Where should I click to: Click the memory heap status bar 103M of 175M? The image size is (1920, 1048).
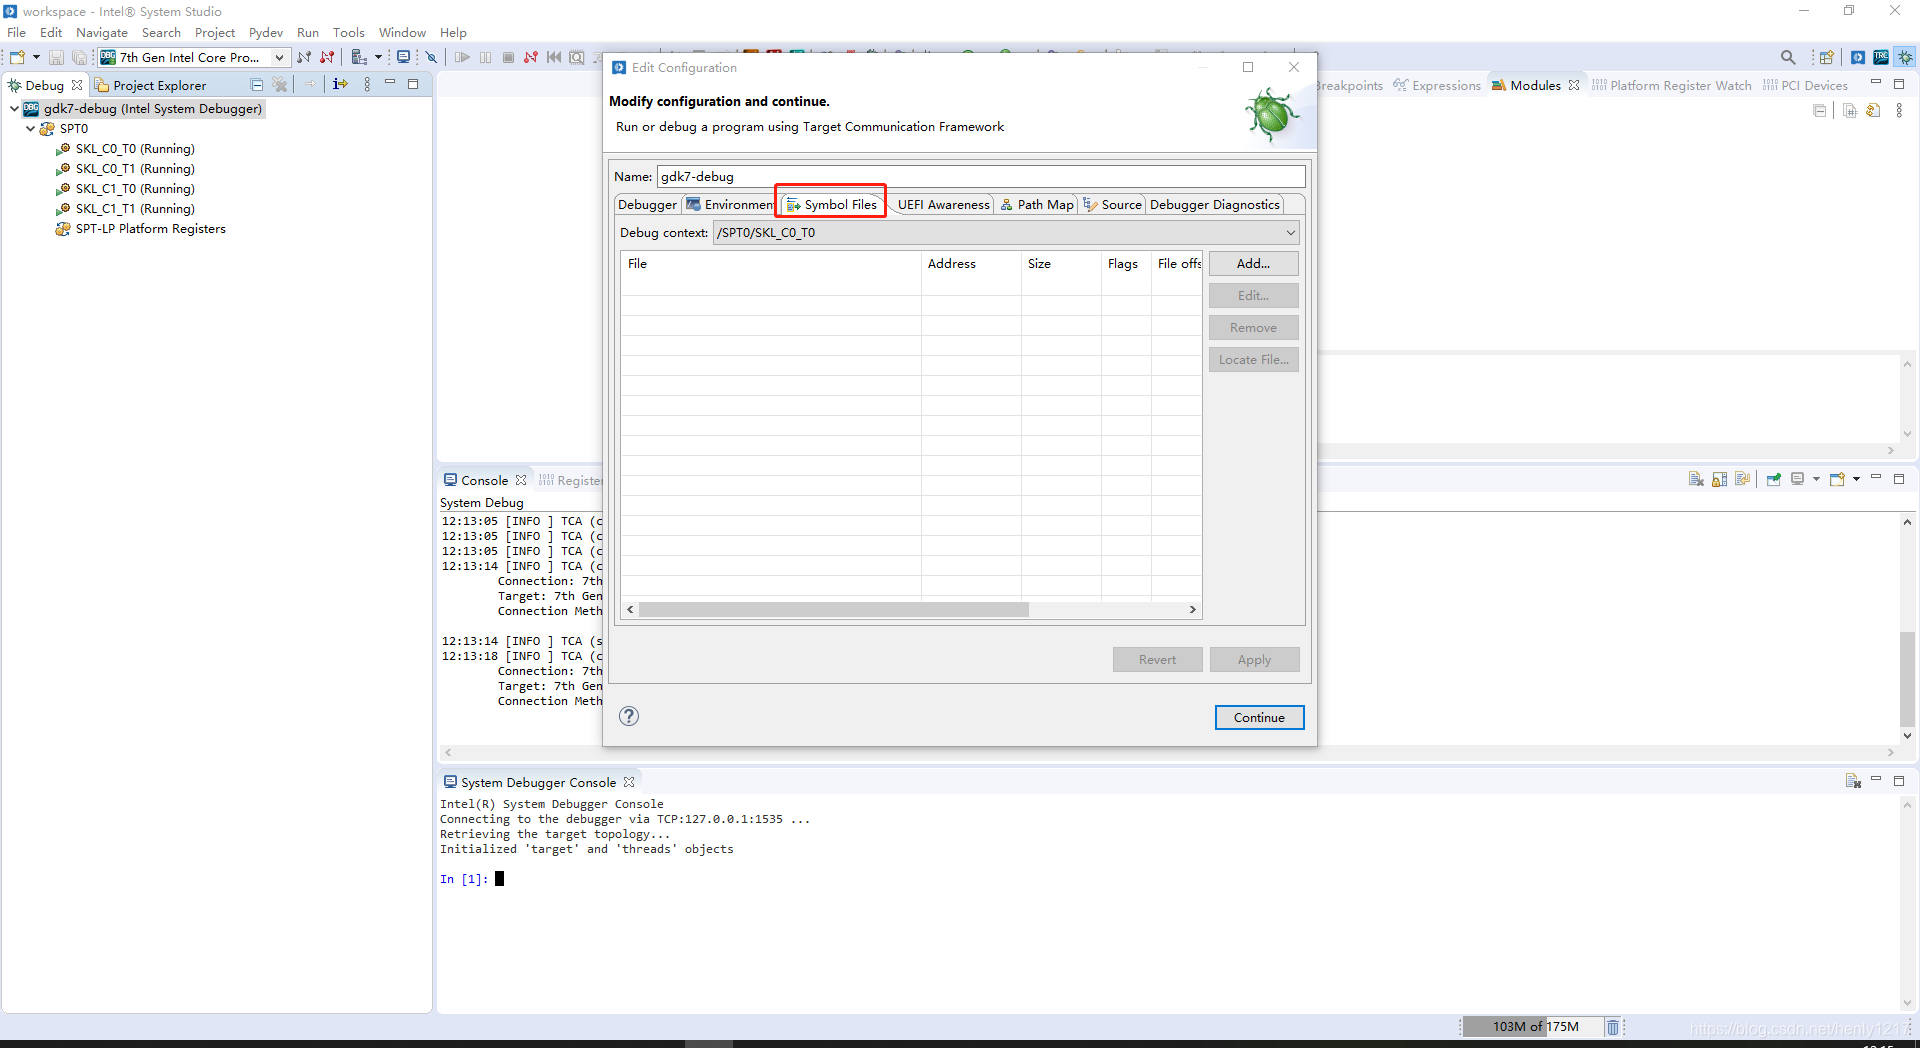click(x=1533, y=1026)
